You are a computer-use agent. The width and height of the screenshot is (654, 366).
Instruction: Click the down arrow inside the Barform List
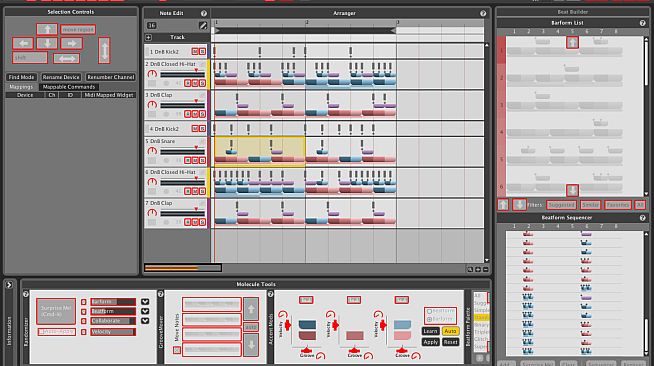point(572,190)
